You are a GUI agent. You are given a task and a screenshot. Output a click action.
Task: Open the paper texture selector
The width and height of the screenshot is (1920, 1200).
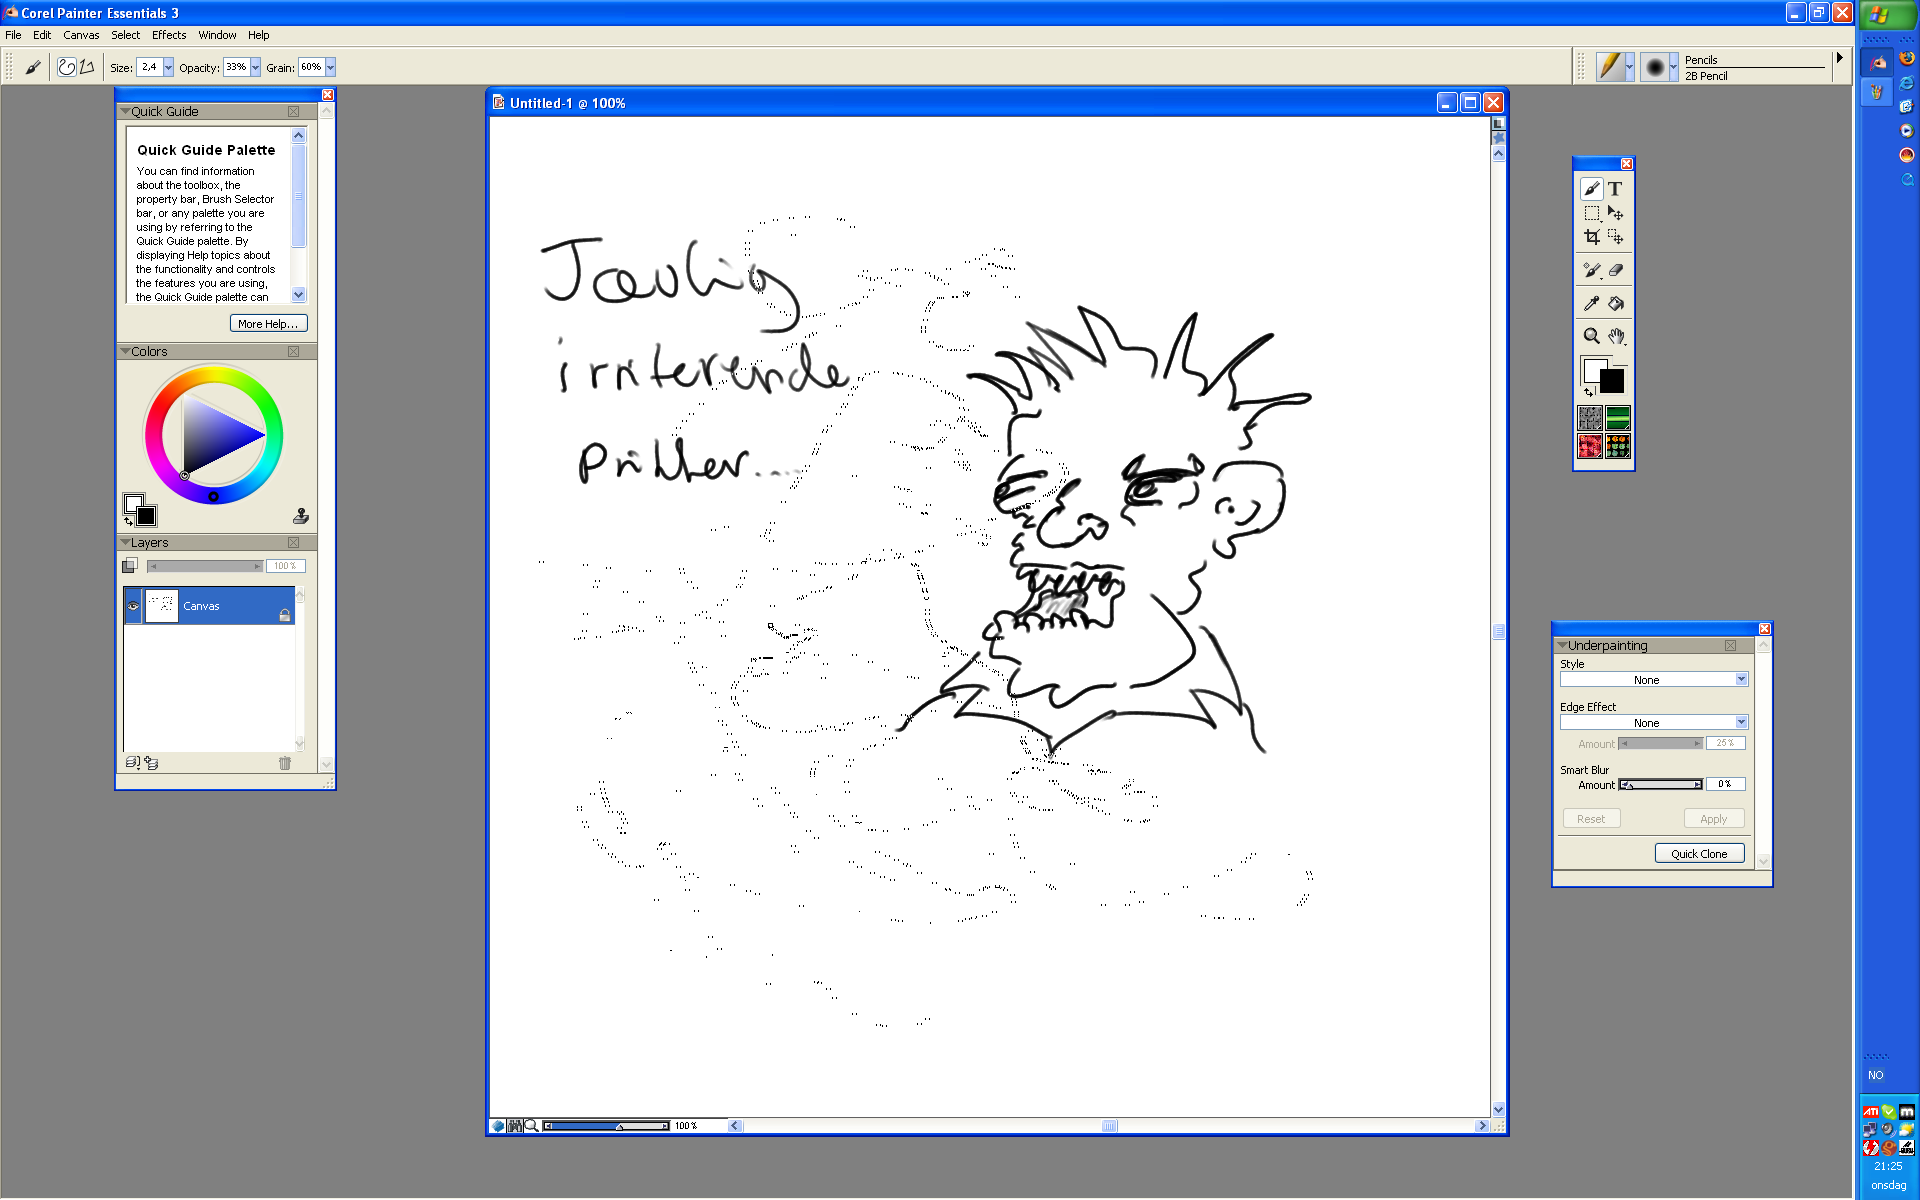tap(1590, 417)
